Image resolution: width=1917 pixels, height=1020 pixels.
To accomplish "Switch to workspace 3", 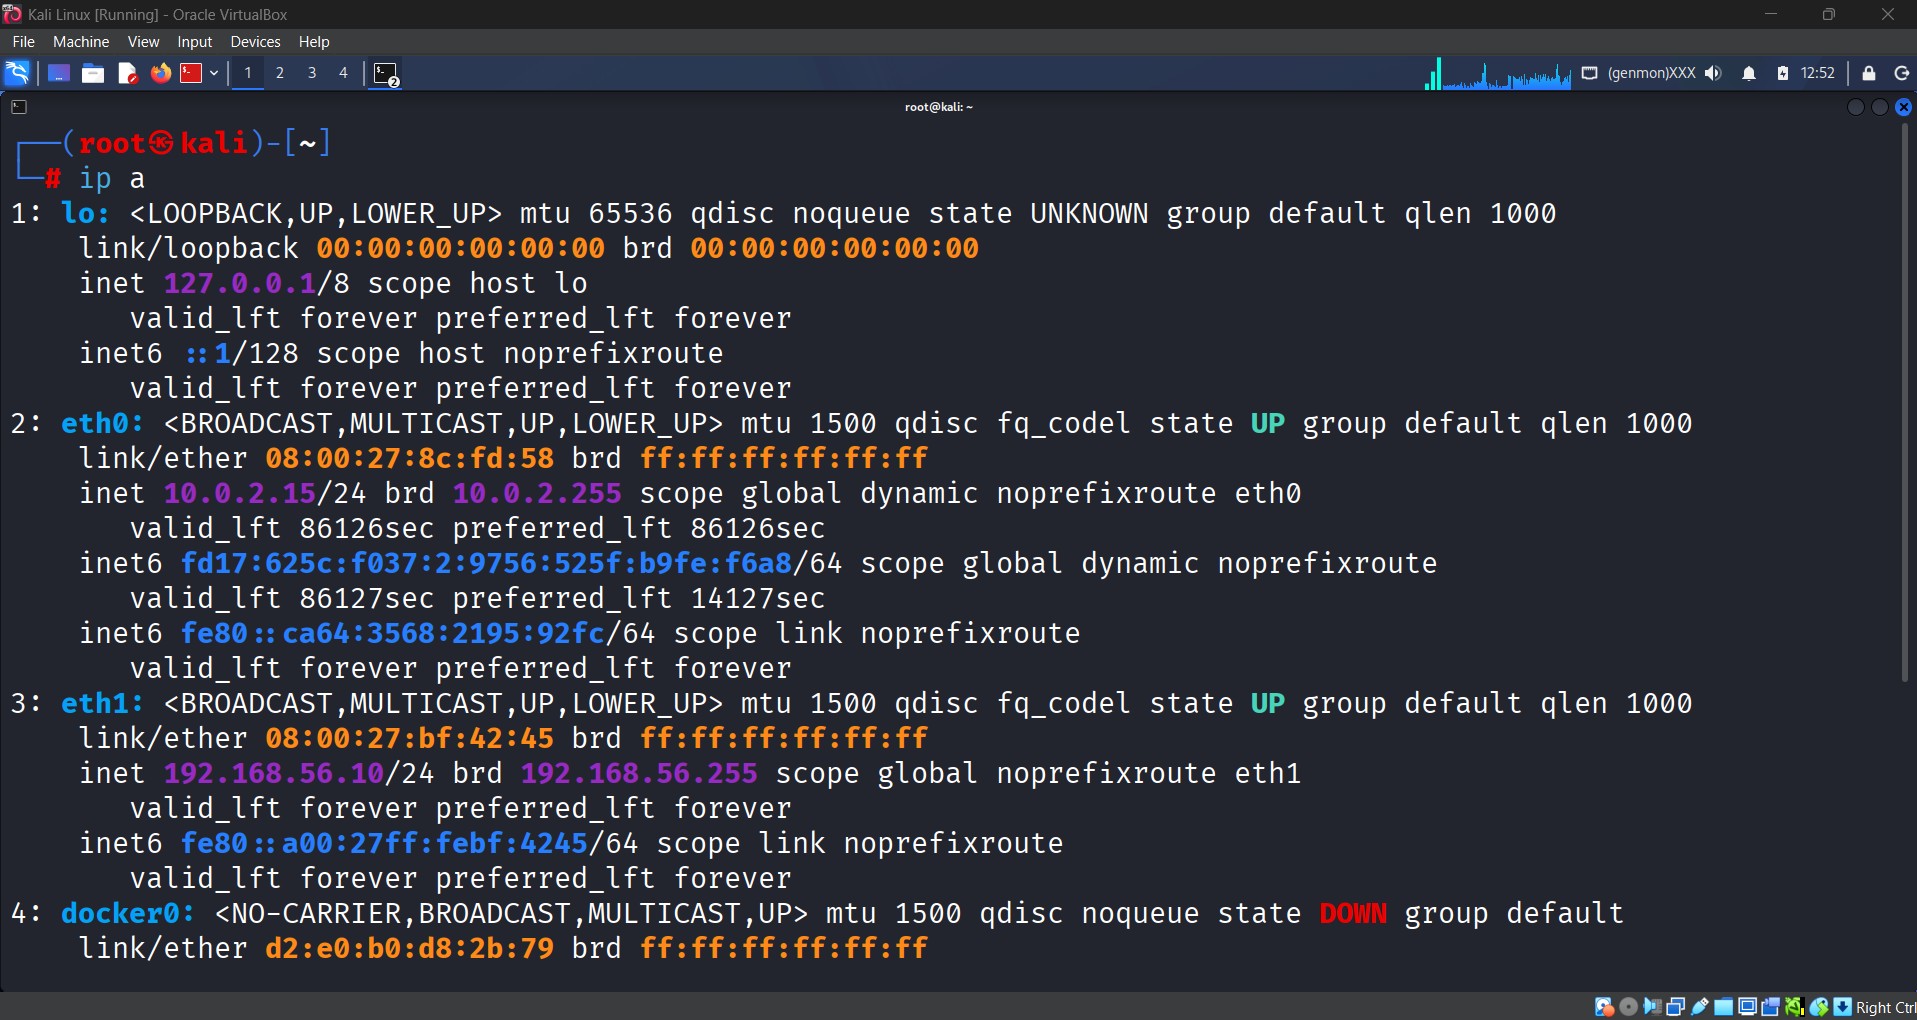I will point(312,73).
